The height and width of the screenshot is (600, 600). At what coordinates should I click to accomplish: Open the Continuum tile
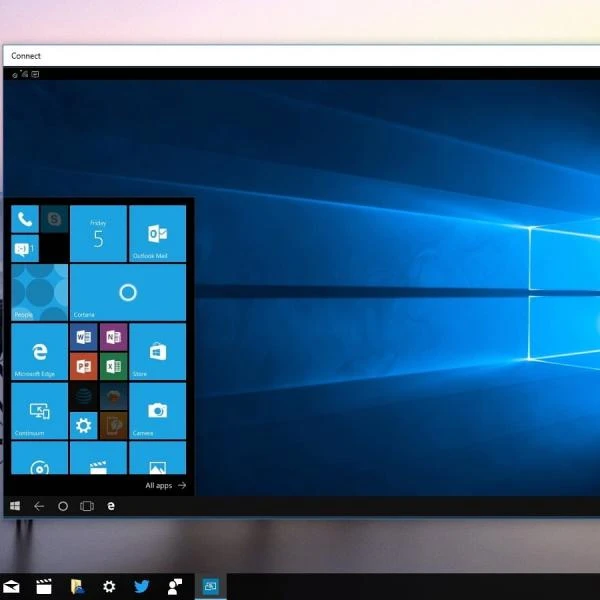click(40, 411)
